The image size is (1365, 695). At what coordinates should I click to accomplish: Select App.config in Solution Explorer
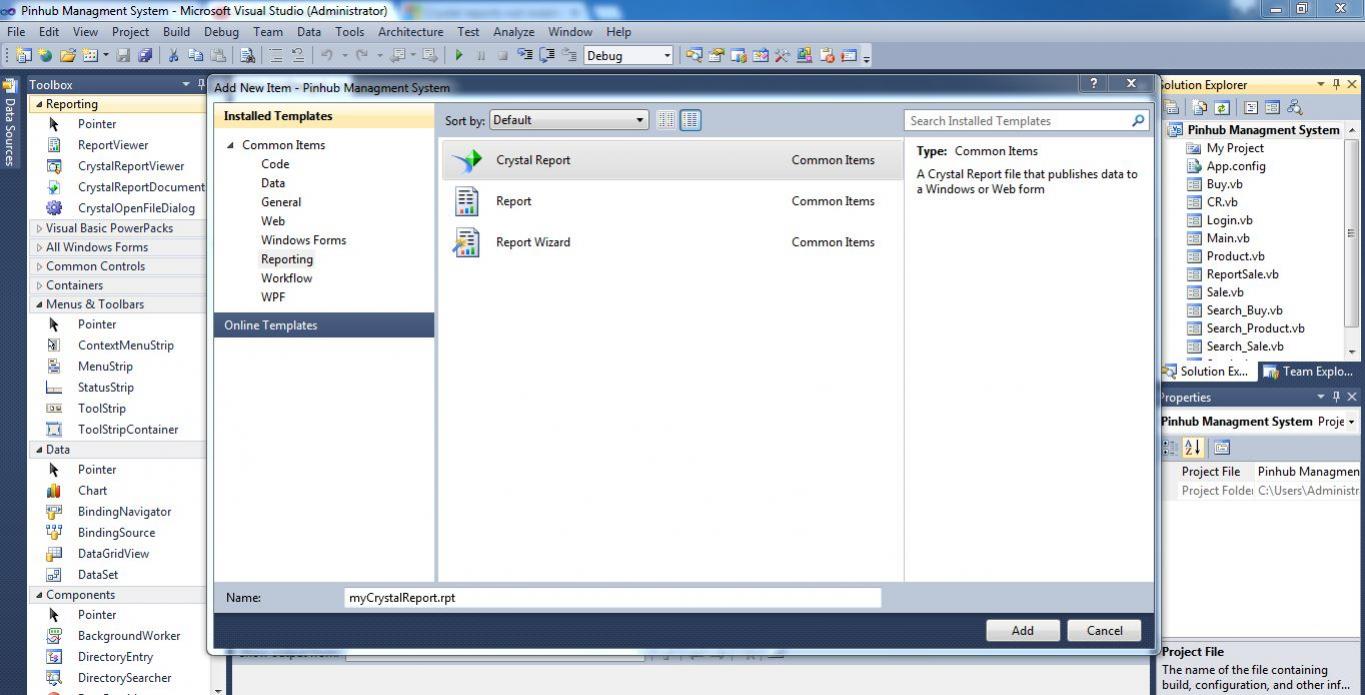(1235, 166)
